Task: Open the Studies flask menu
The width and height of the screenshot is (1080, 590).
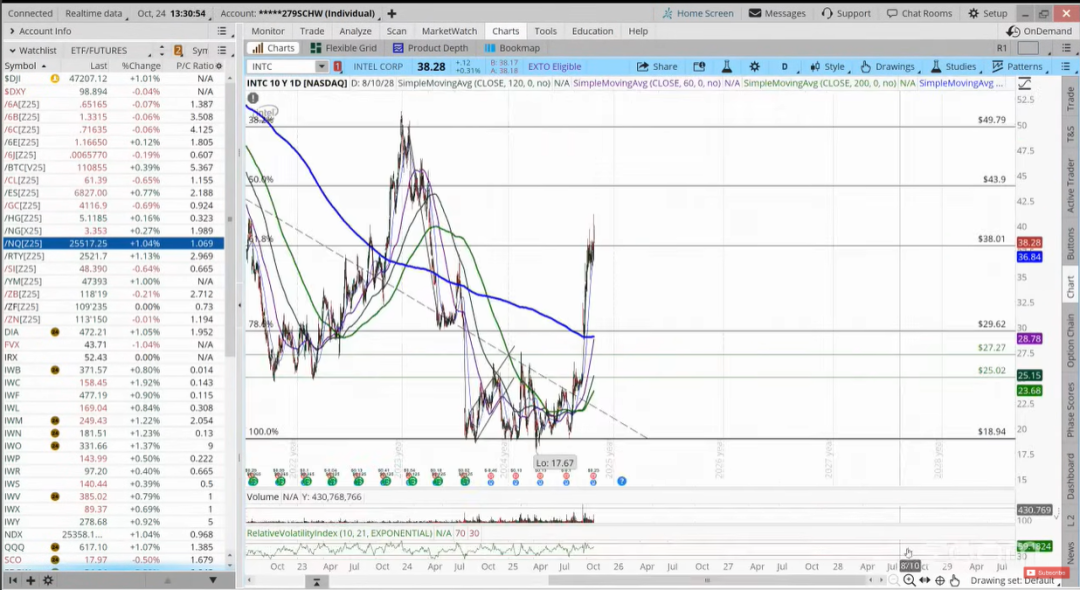Action: point(953,67)
